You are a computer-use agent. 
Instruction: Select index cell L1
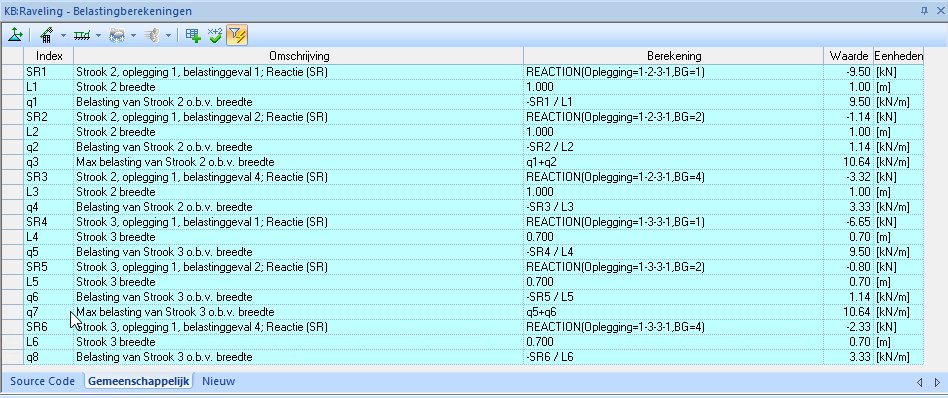click(x=48, y=86)
